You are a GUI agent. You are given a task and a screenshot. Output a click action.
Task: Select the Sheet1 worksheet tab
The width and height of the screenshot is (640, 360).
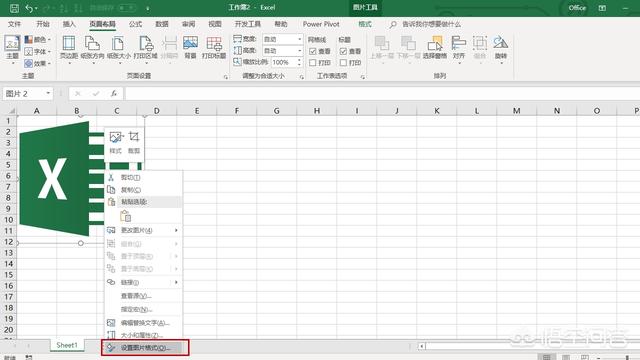coord(67,345)
